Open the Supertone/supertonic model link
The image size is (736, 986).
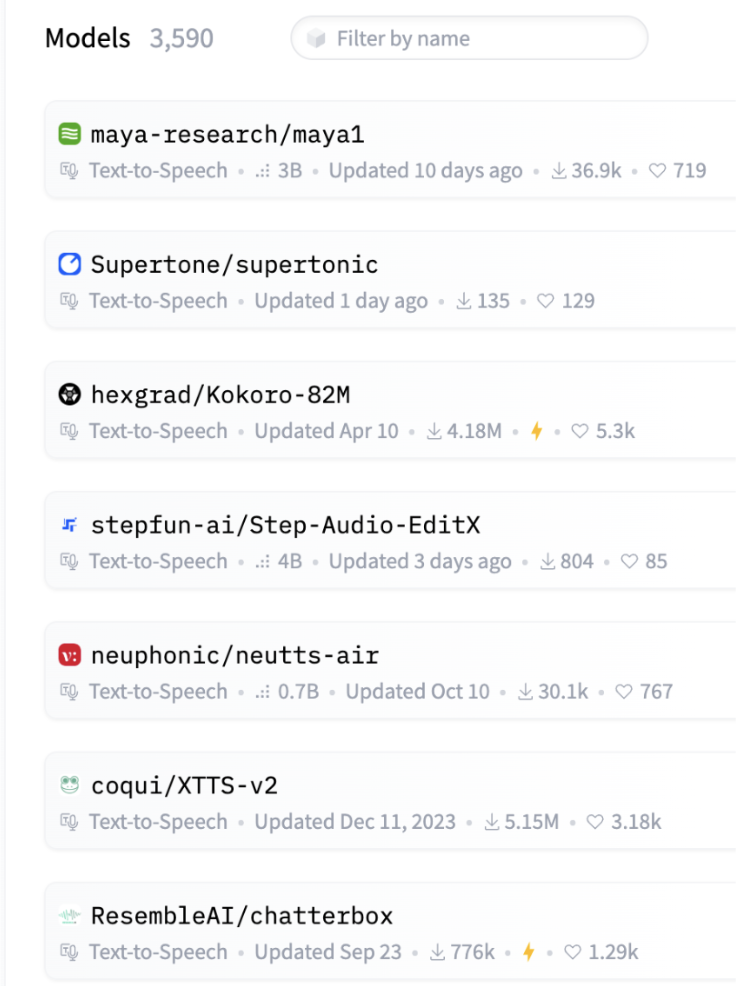234,264
